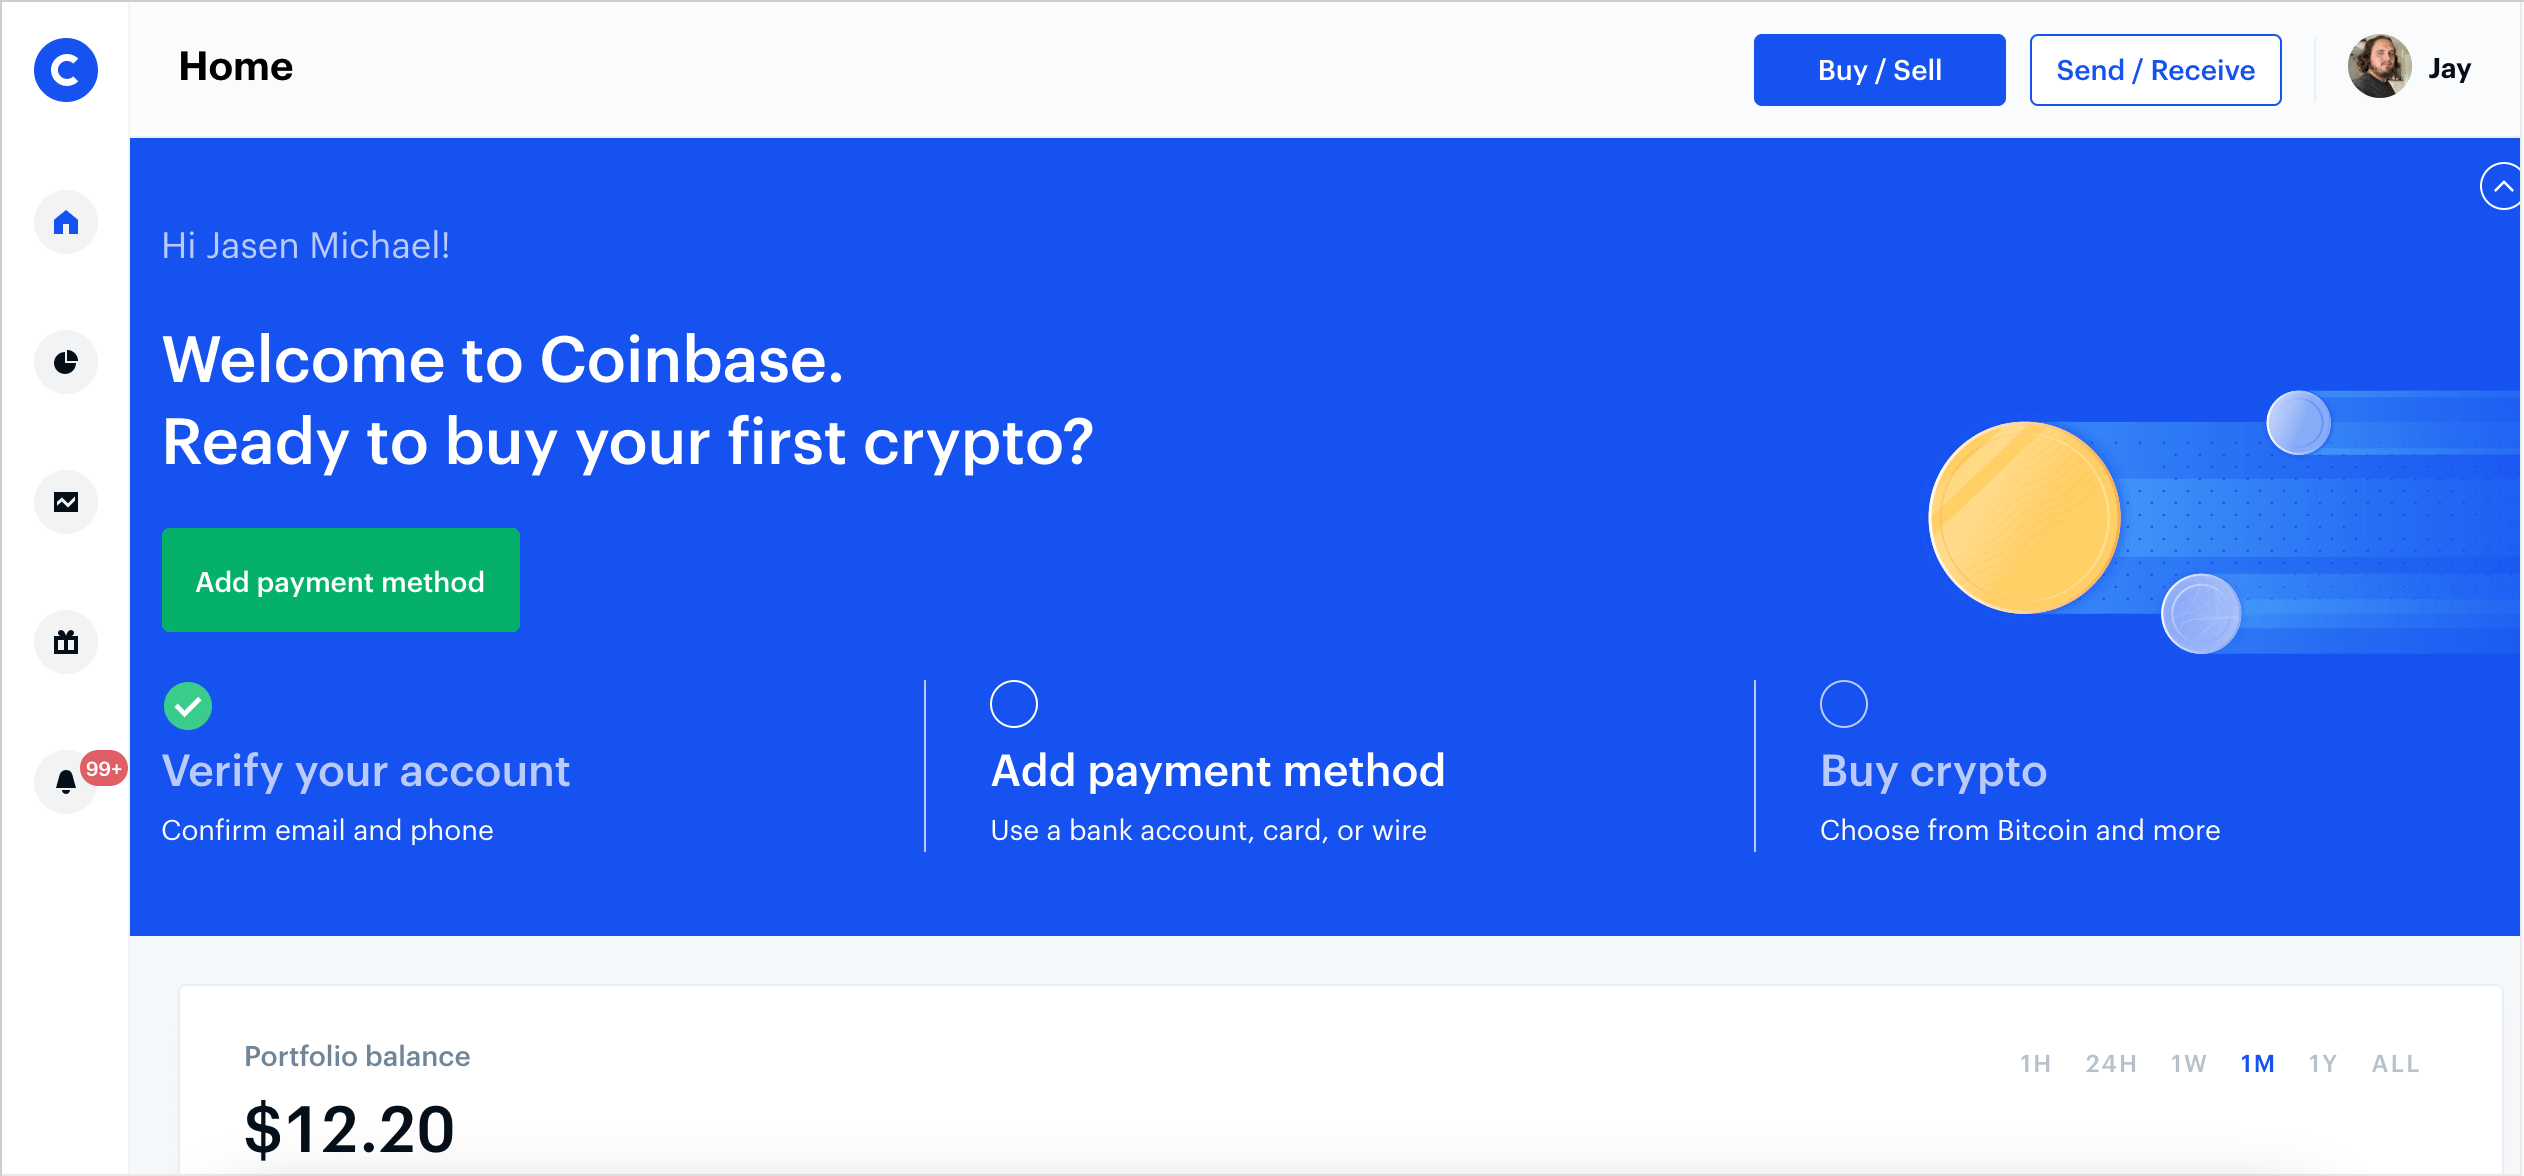Click Jay's profile avatar photo
The width and height of the screenshot is (2524, 1176).
[2379, 67]
